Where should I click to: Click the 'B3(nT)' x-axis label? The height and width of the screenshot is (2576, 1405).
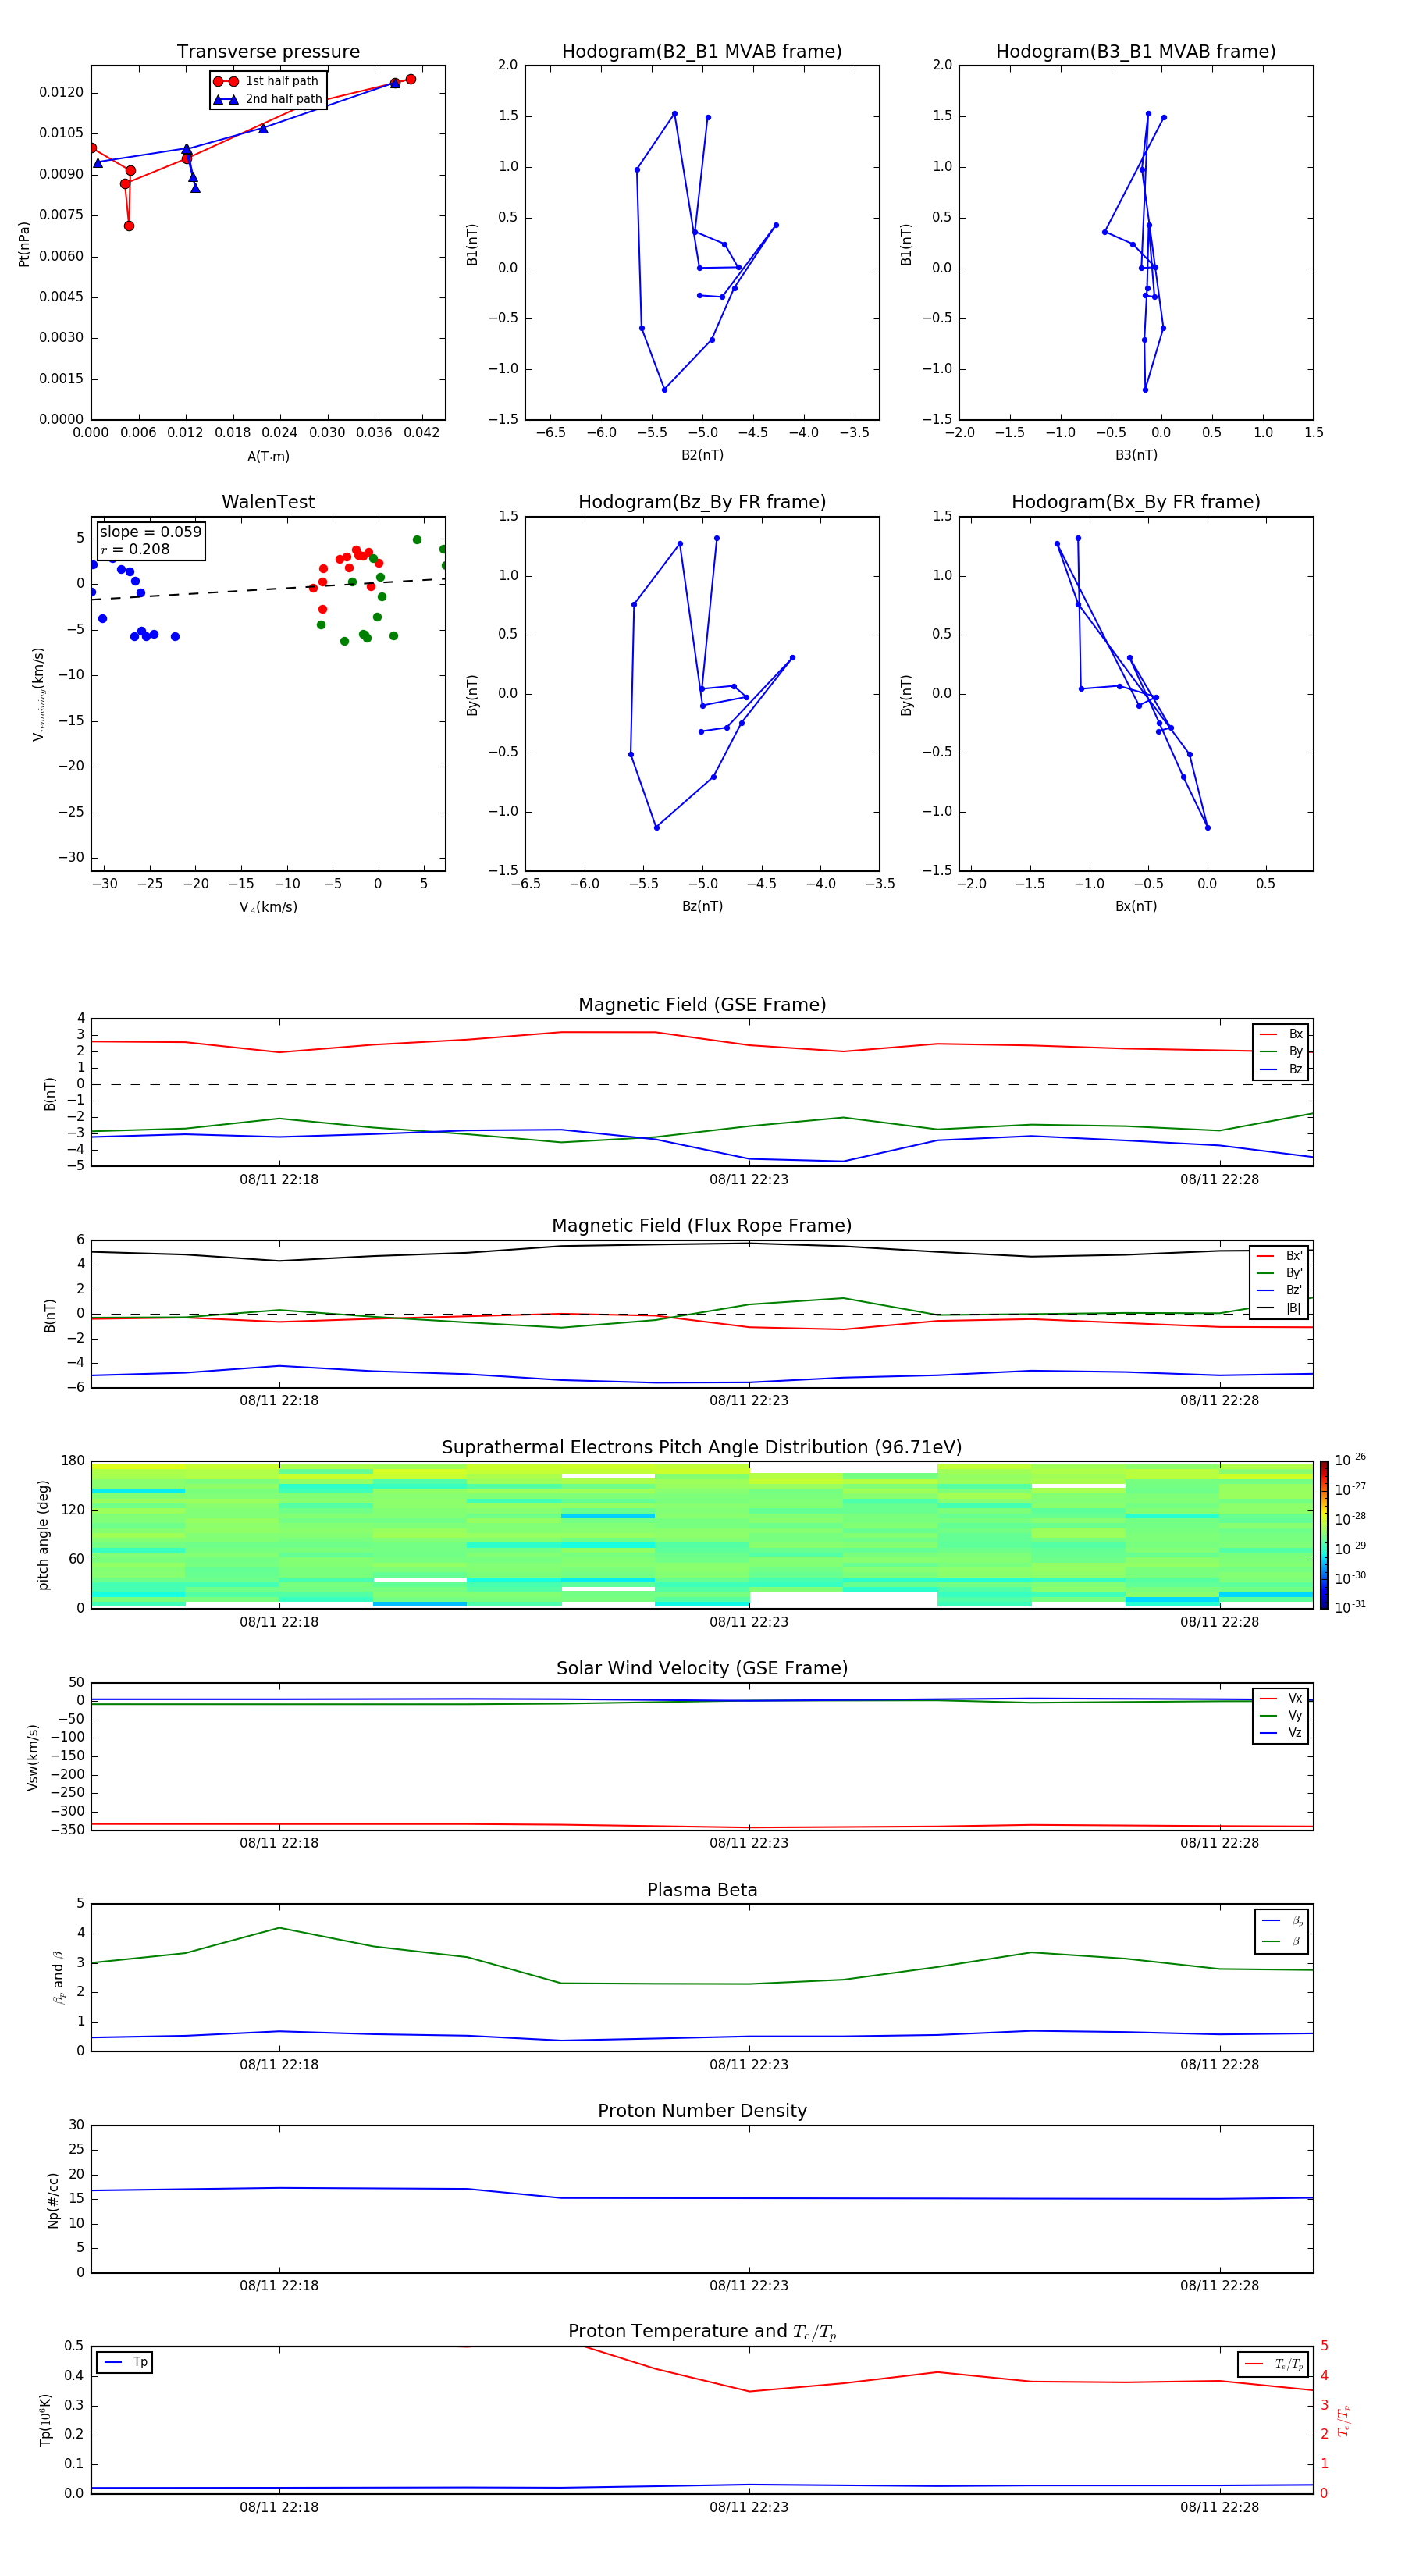(x=1136, y=455)
